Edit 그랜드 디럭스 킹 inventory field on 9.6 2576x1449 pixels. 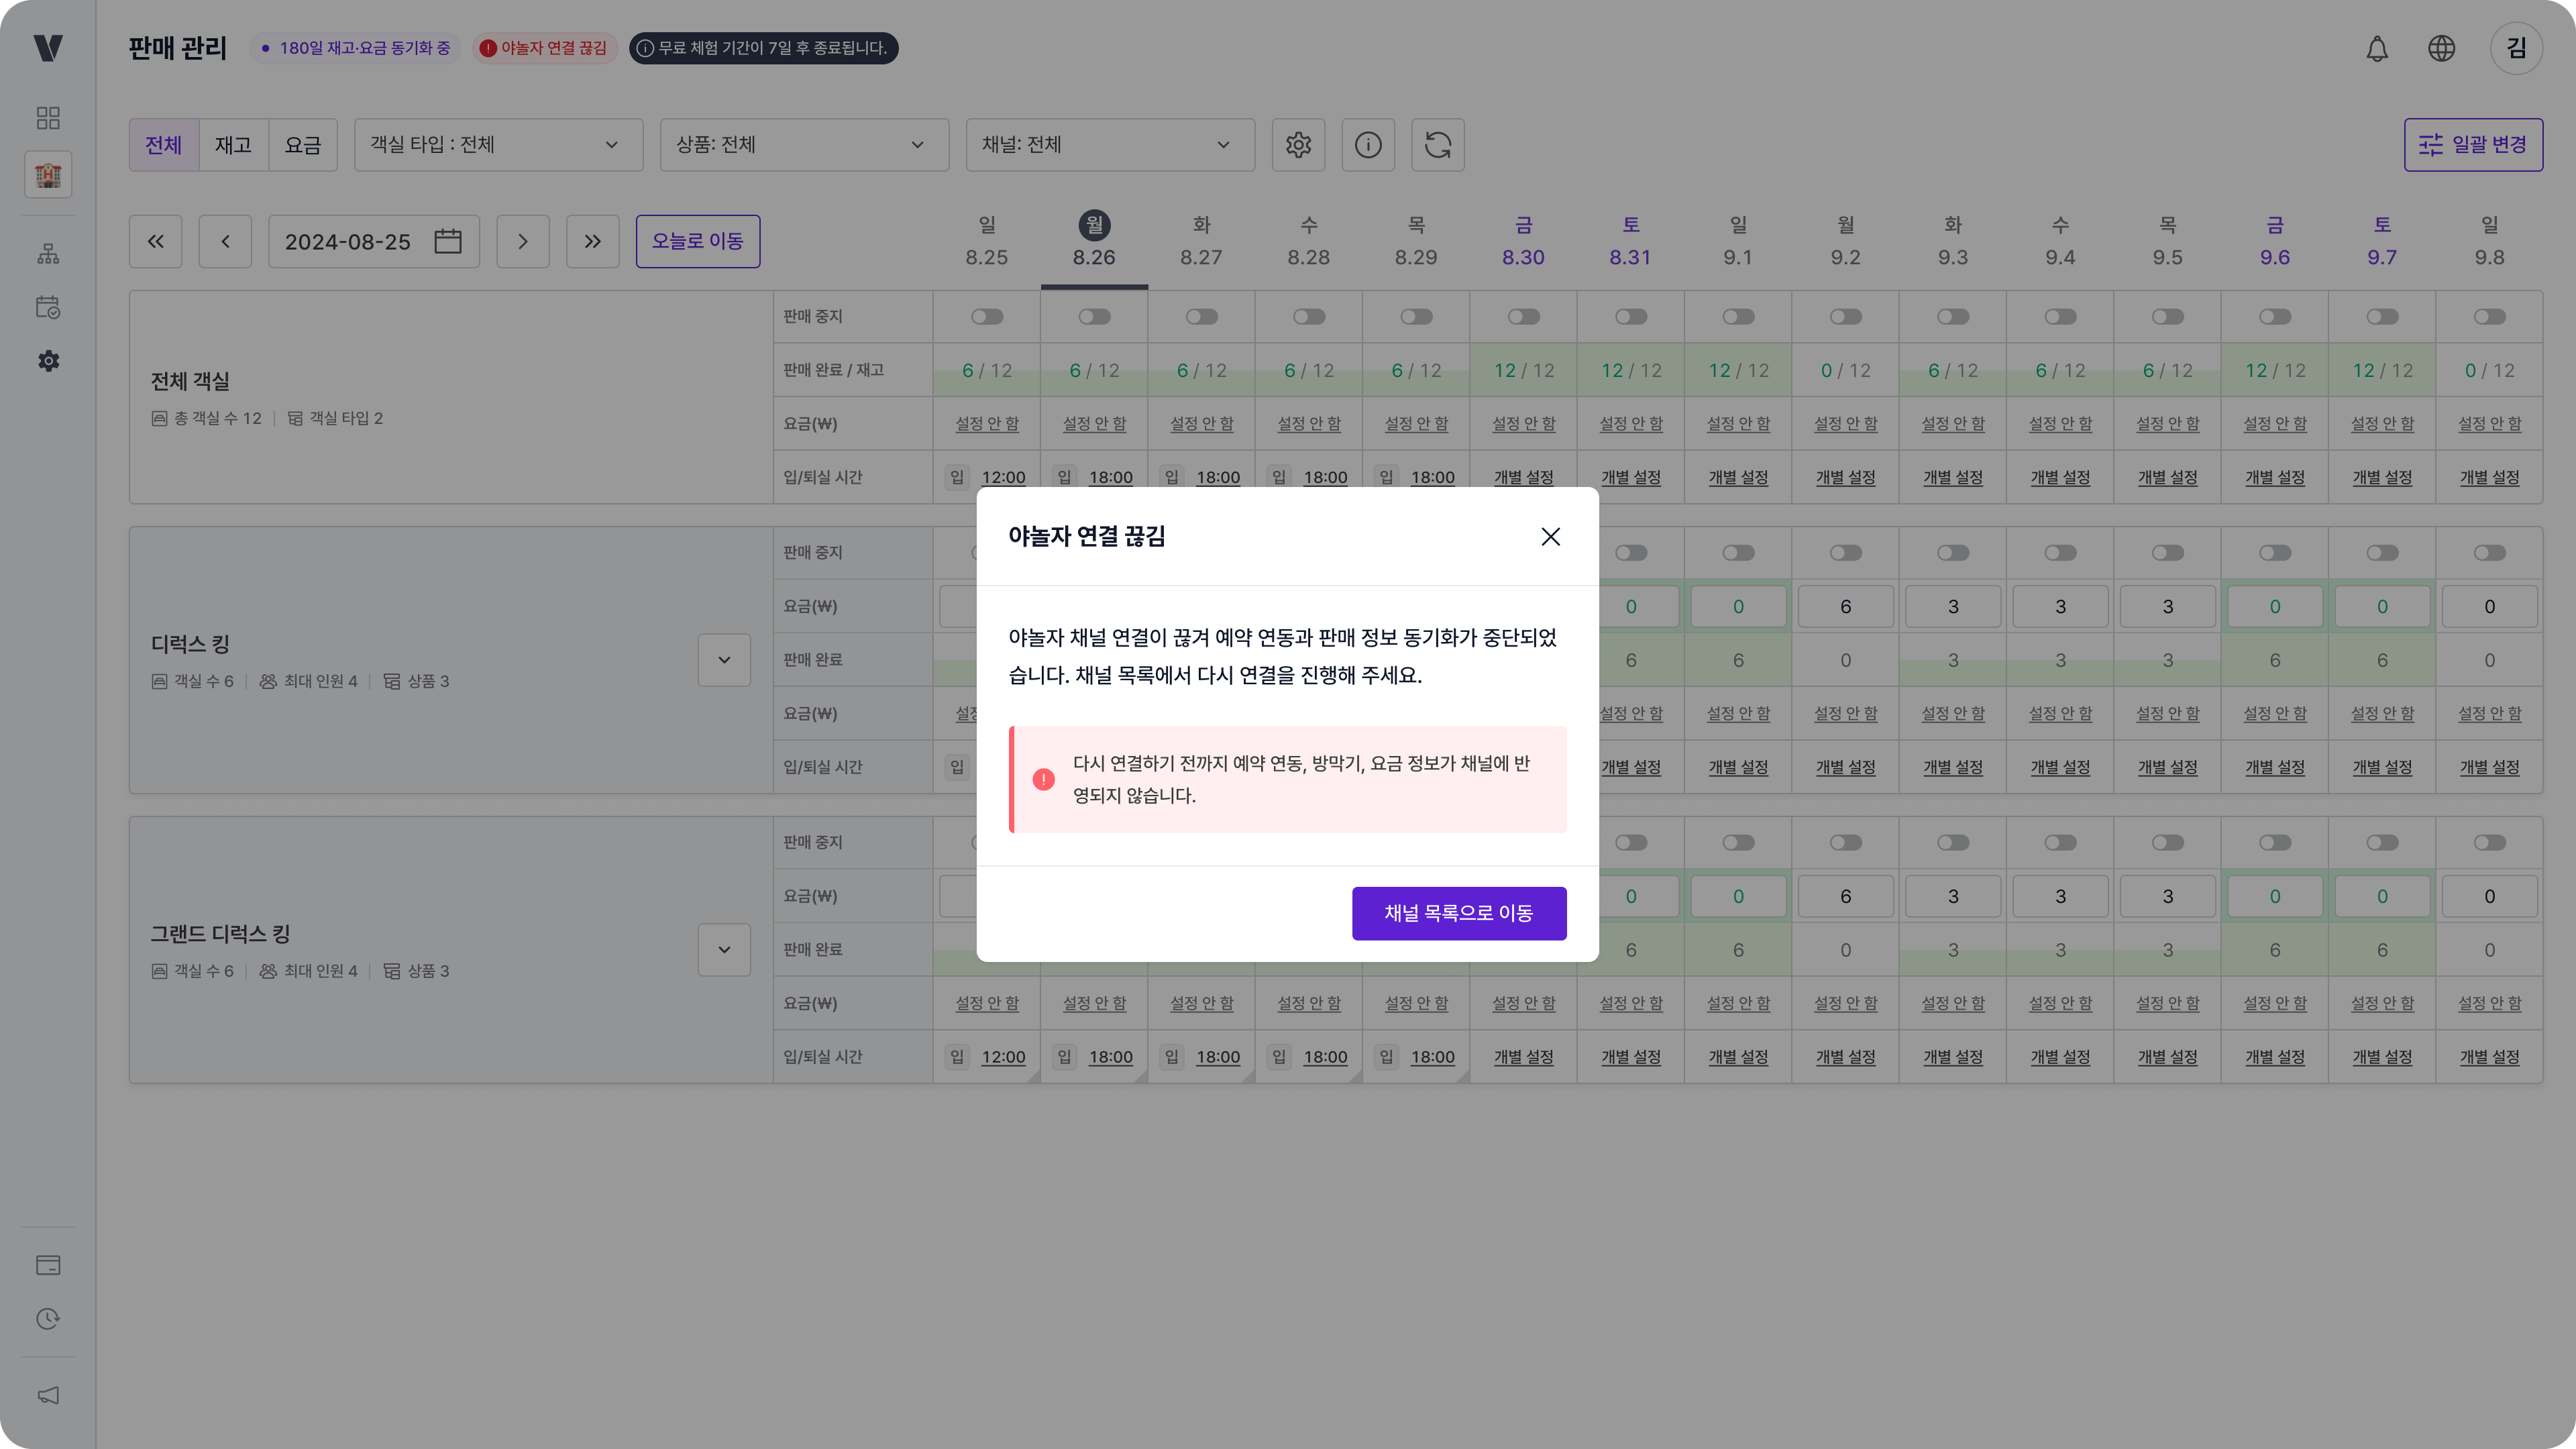pos(2275,897)
